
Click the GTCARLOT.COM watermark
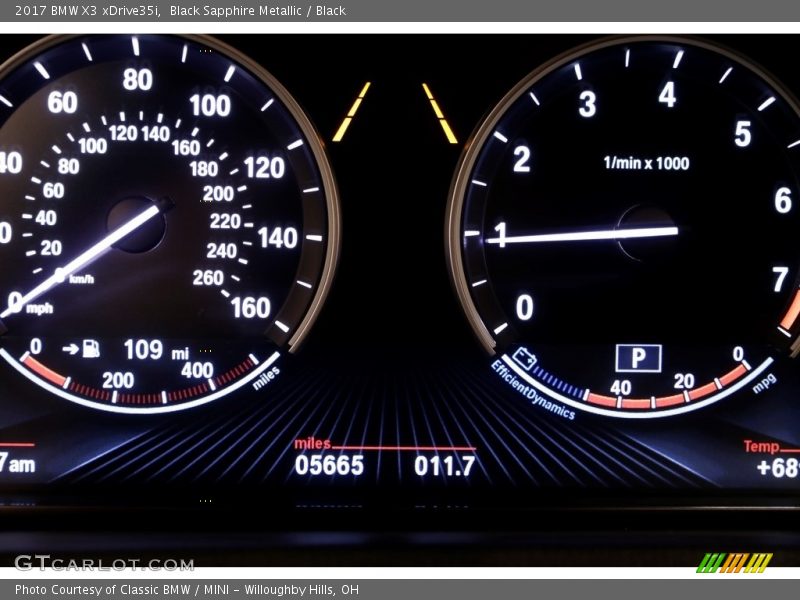click(x=104, y=563)
